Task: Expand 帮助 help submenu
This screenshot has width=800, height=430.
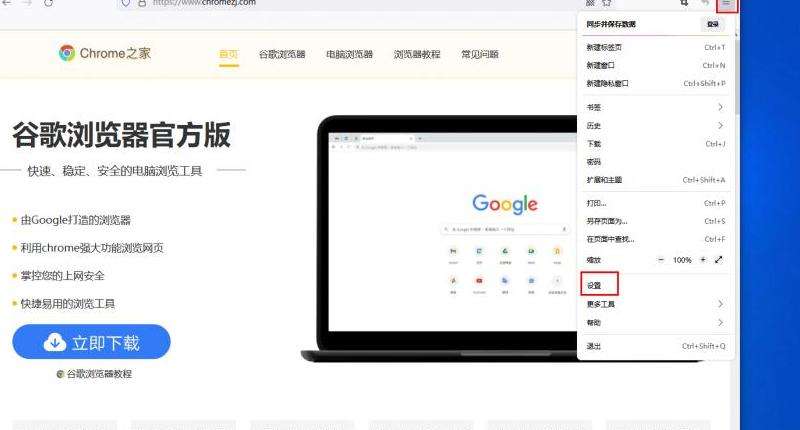Action: (655, 322)
